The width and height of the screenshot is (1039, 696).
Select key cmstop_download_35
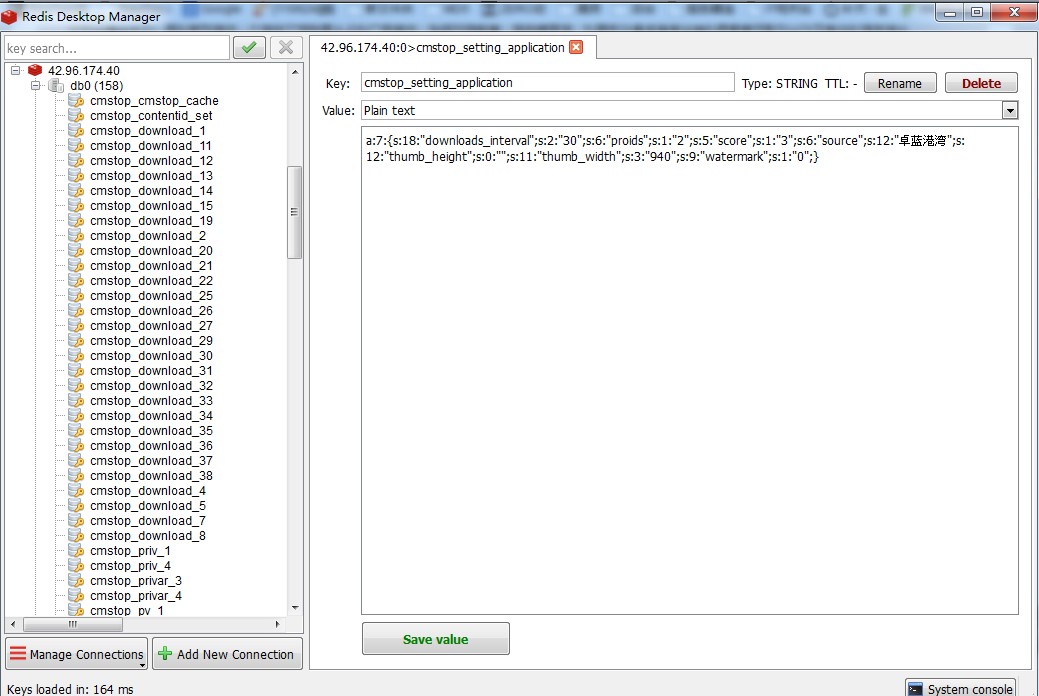coord(151,431)
